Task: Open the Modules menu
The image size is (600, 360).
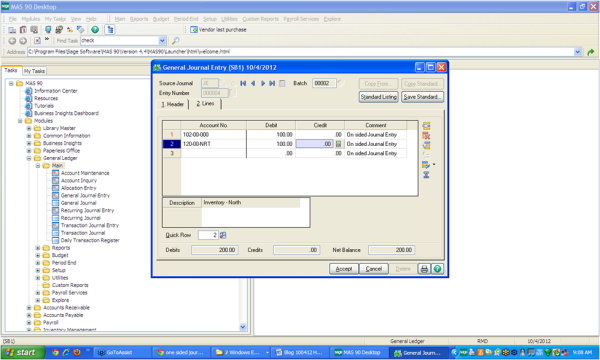Action: pyautogui.click(x=31, y=19)
